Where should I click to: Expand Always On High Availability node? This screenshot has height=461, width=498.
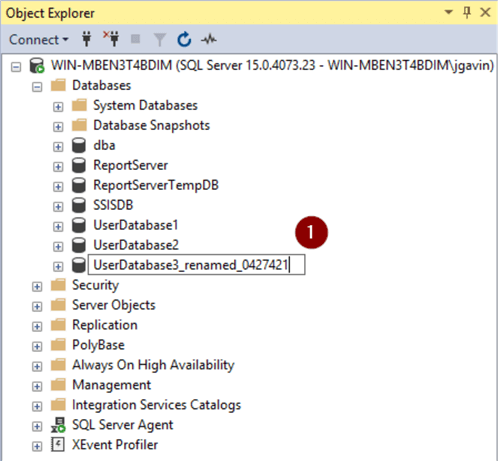click(x=37, y=367)
